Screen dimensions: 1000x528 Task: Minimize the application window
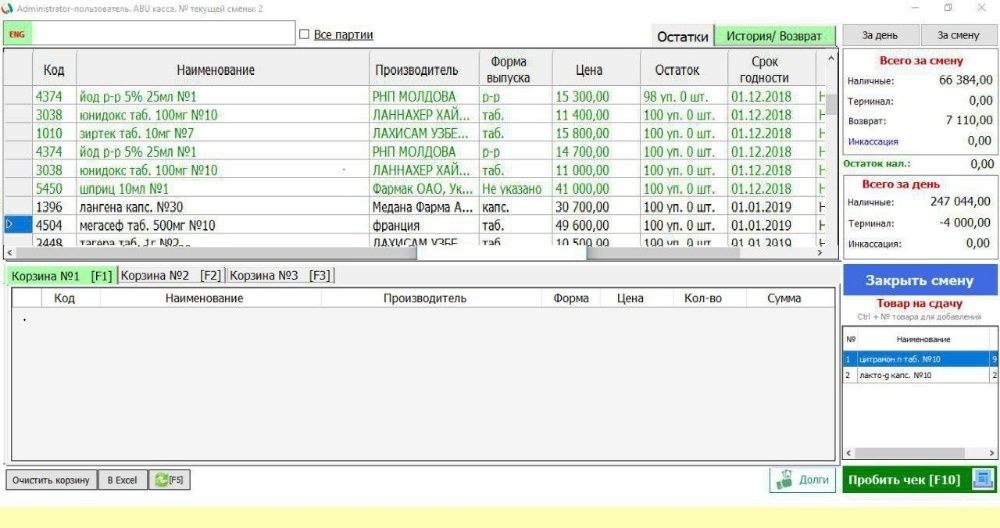coord(915,8)
